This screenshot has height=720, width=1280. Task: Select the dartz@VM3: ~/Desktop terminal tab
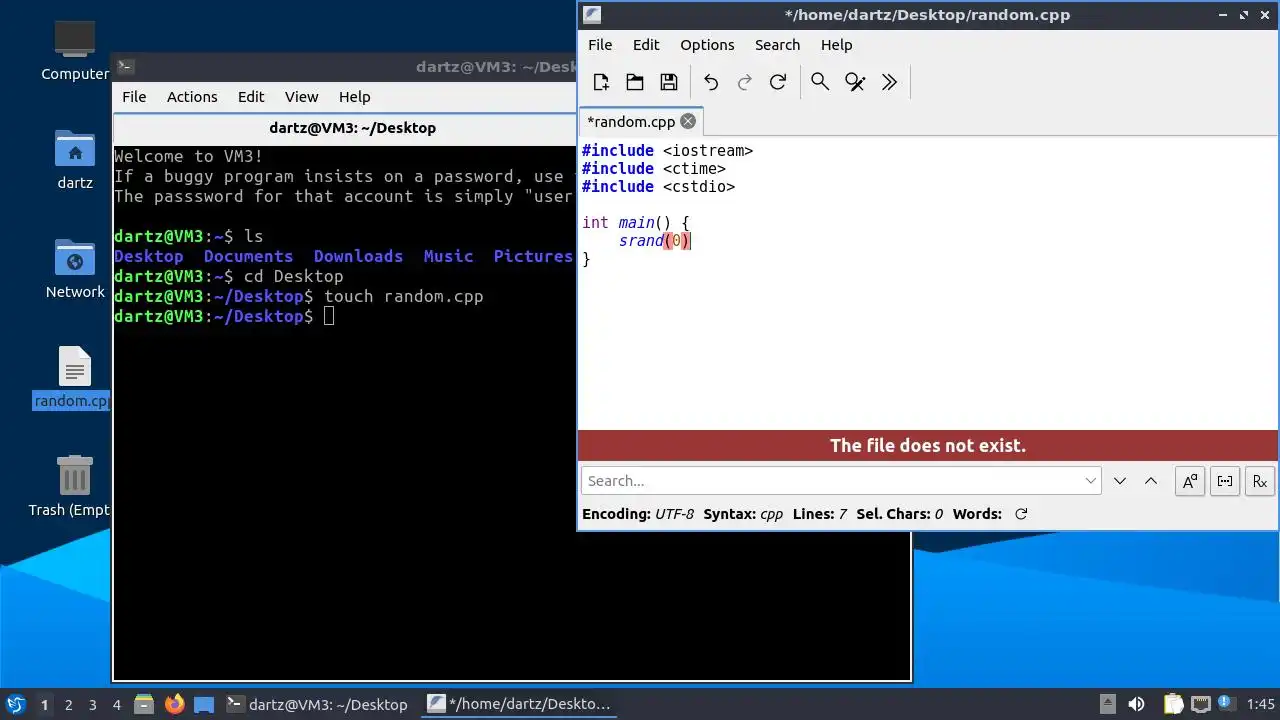(352, 128)
